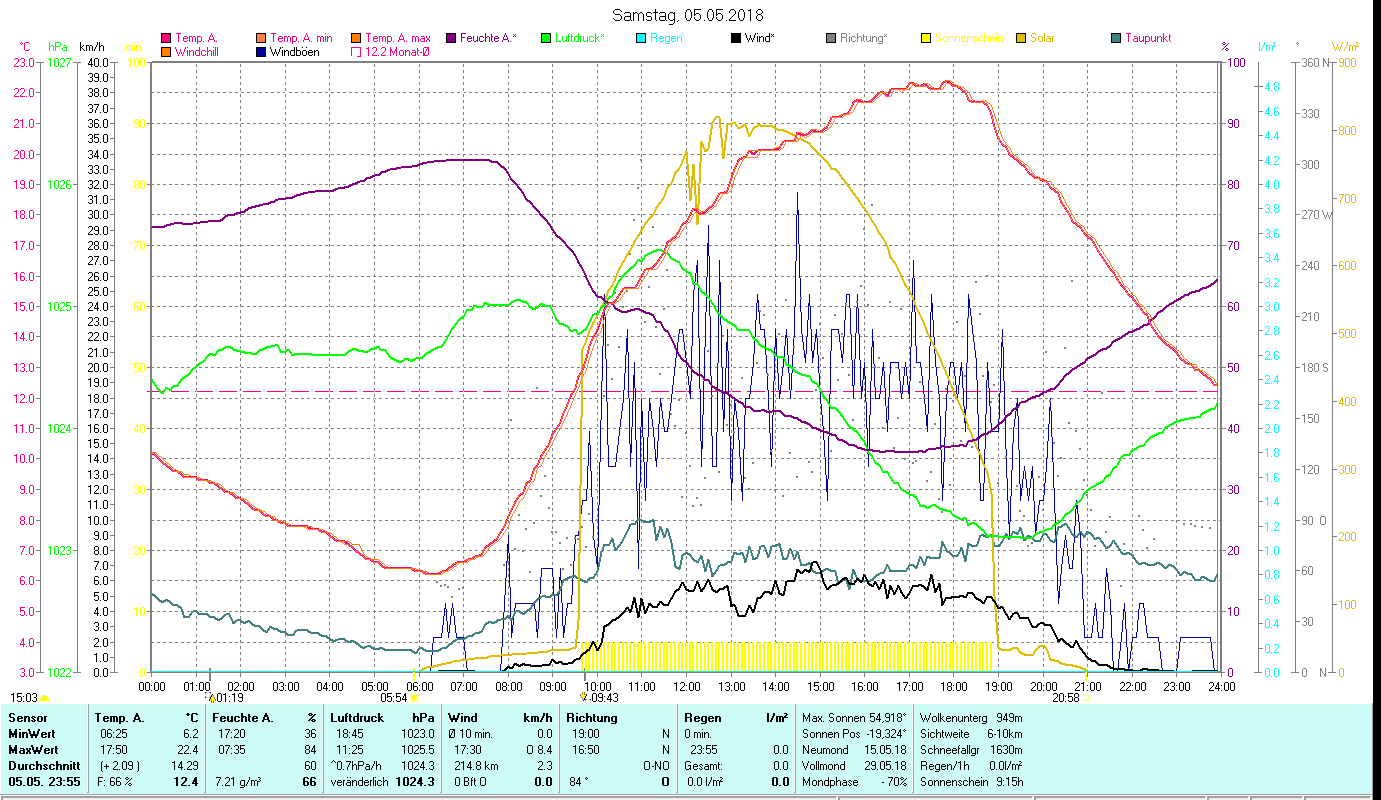
Task: Click the 09:43 marker below the time axis
Action: pyautogui.click(x=602, y=698)
